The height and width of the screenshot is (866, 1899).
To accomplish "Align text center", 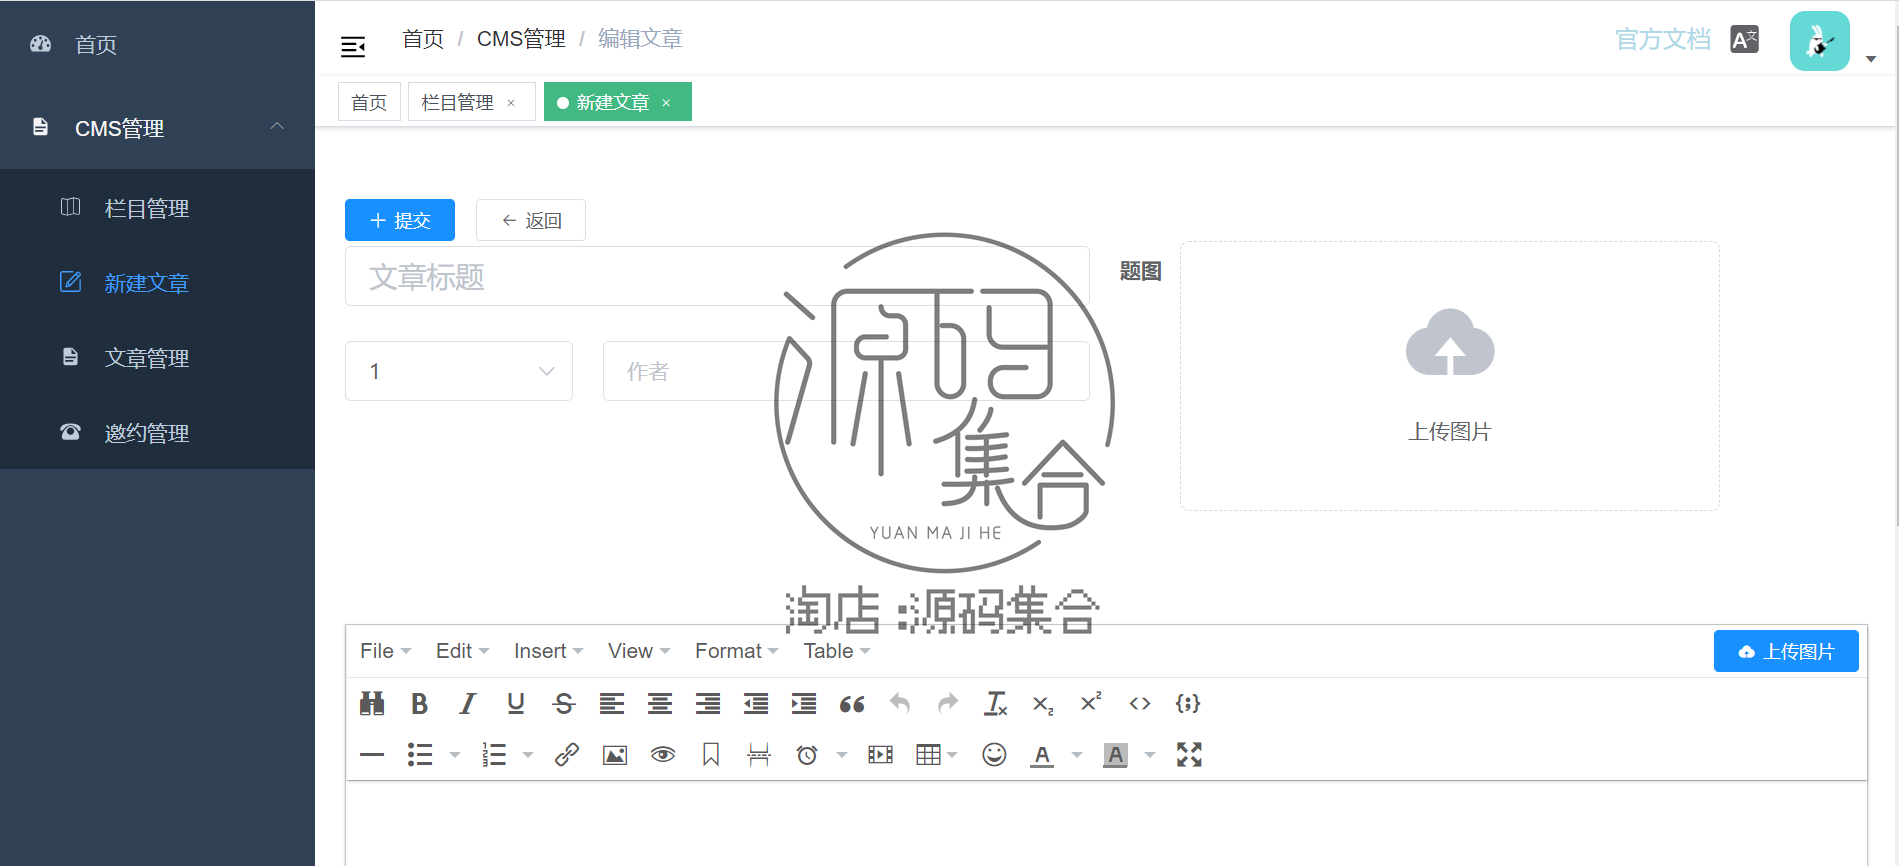I will [660, 704].
